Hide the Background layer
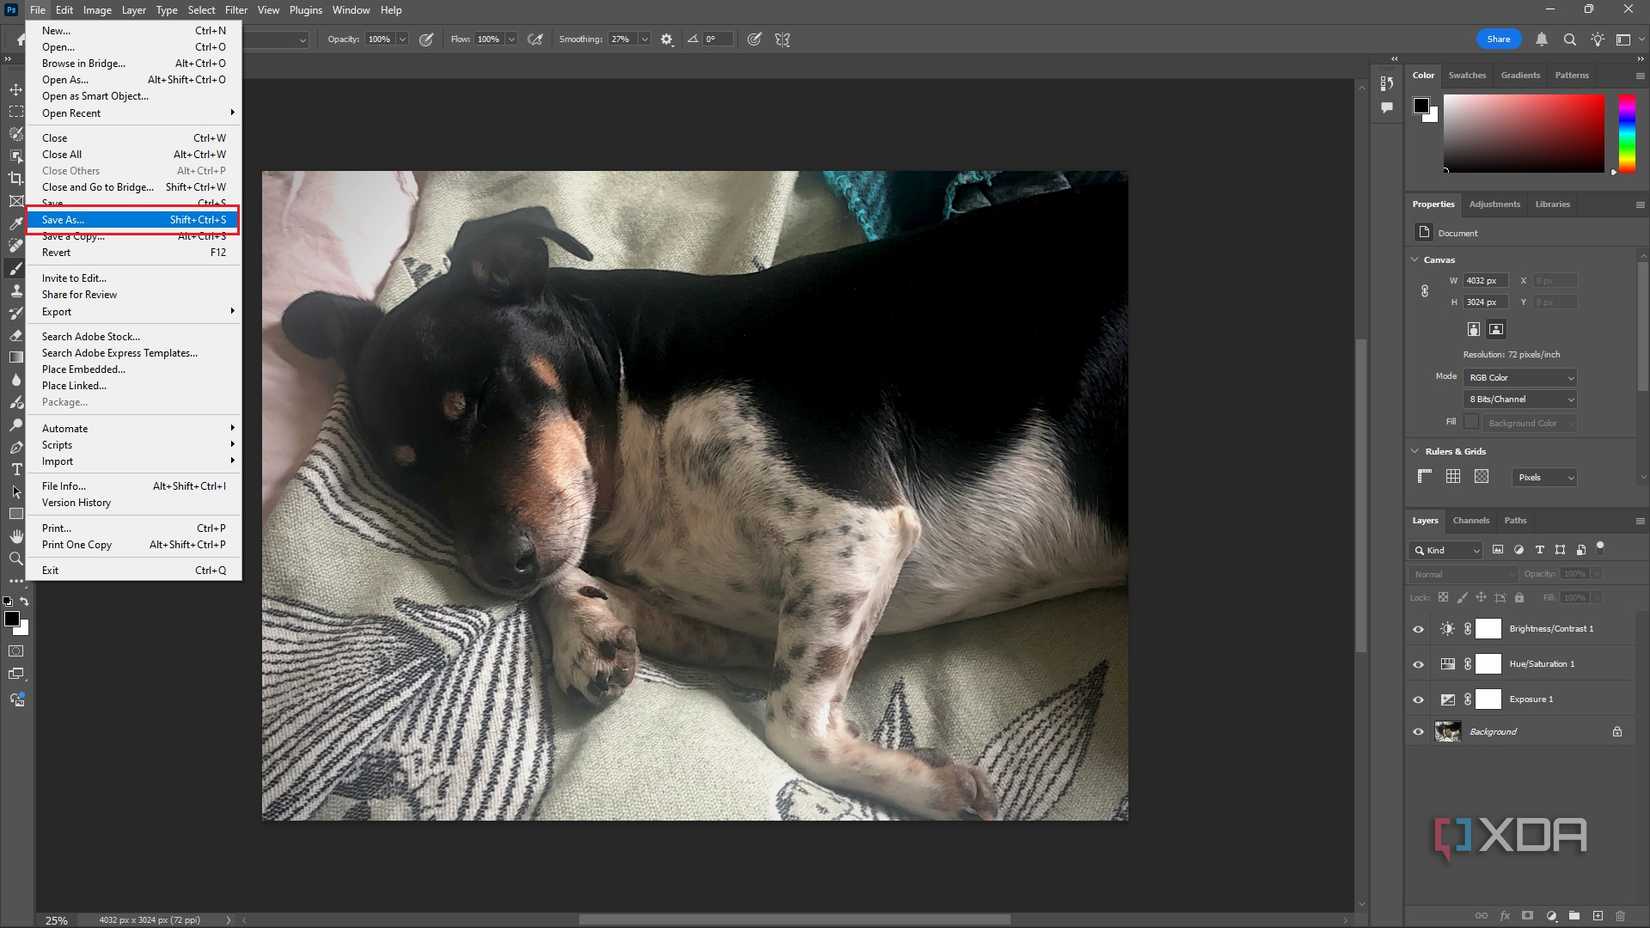This screenshot has width=1650, height=928. [x=1417, y=731]
